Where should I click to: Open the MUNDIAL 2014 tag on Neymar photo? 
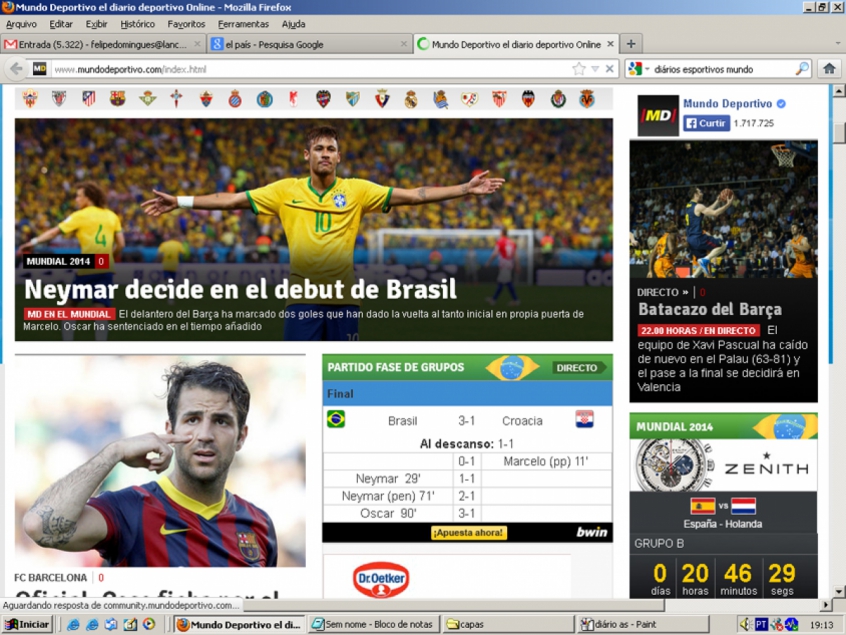click(58, 262)
